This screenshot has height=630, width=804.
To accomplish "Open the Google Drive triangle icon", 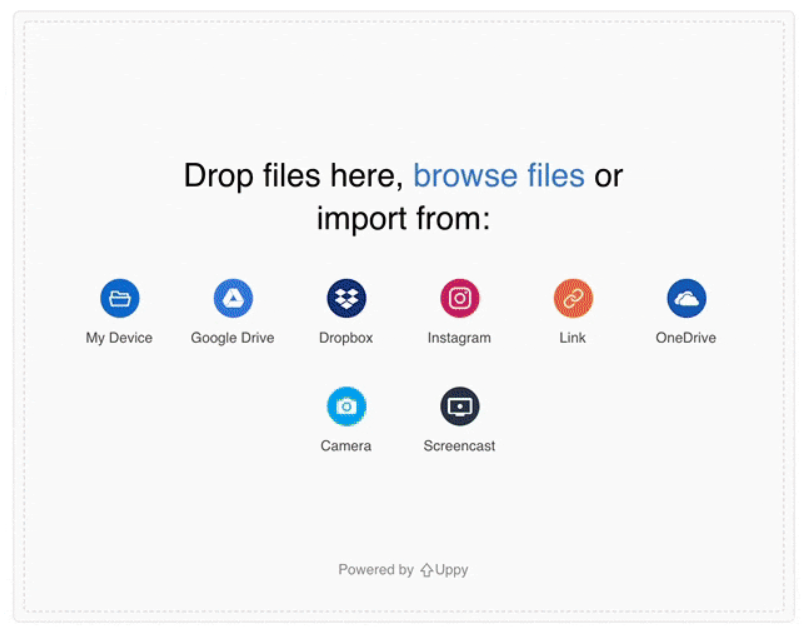I will point(233,298).
